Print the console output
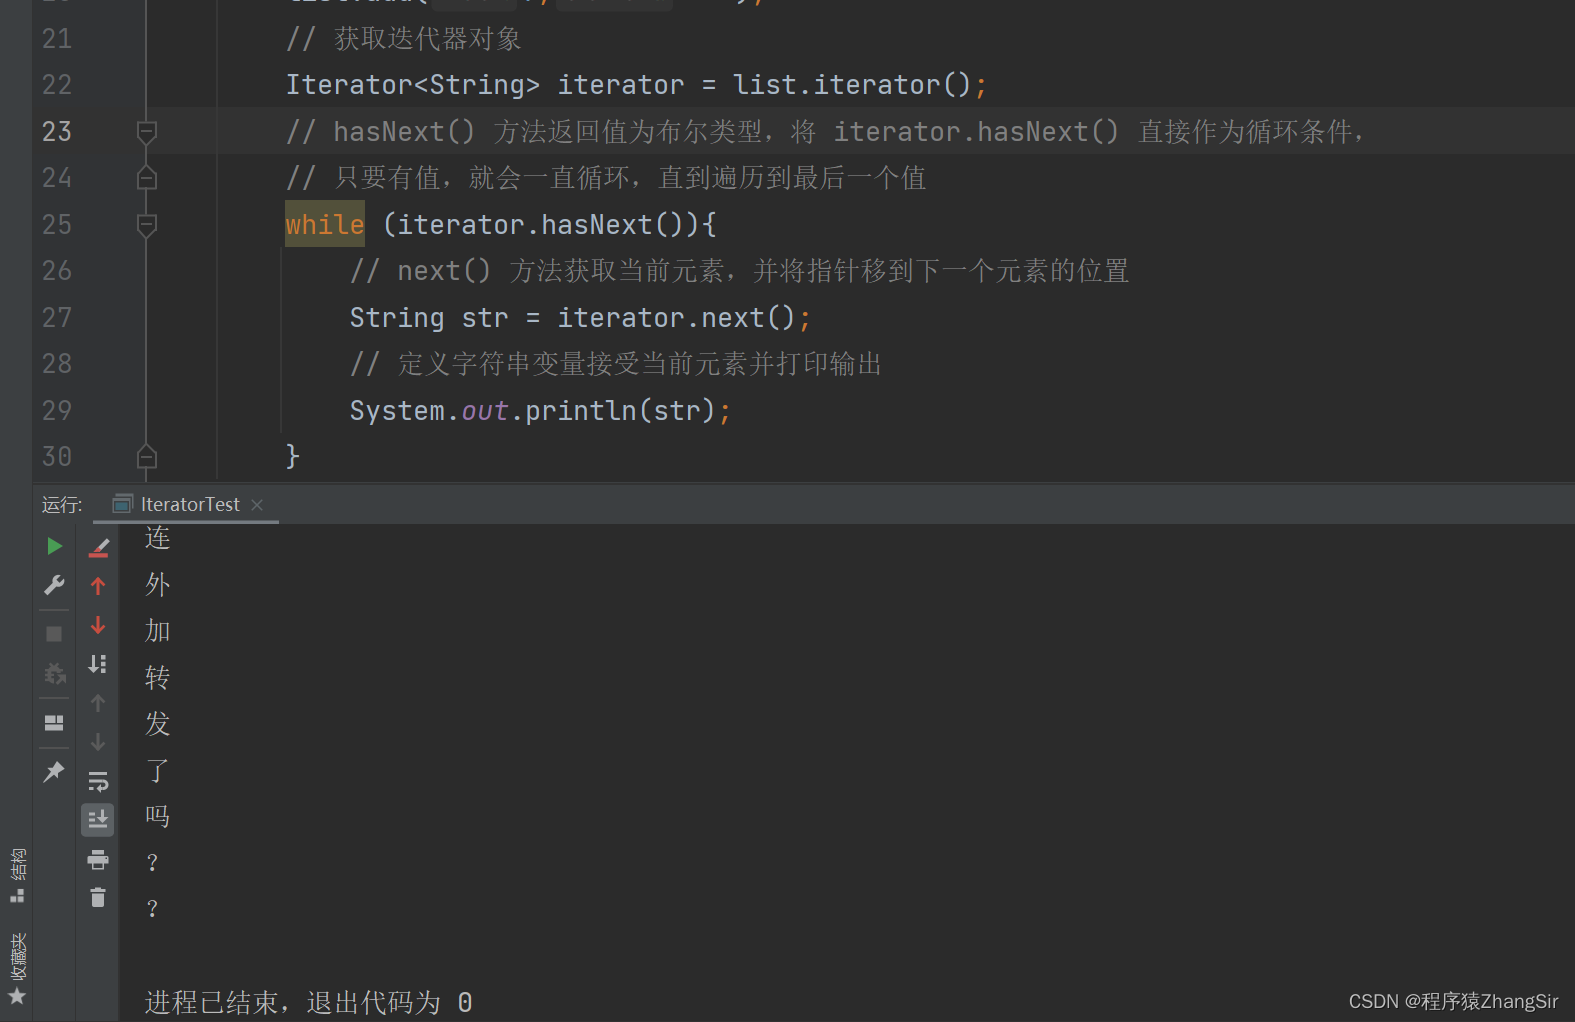Viewport: 1575px width, 1022px height. tap(98, 858)
